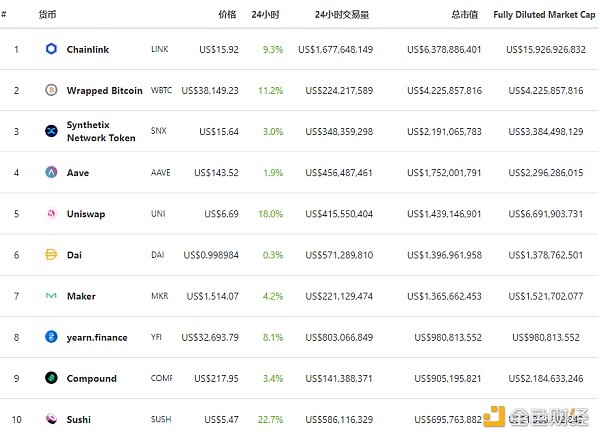The image size is (600, 438).
Task: Click the Synthetix Network Token icon
Action: pyautogui.click(x=52, y=131)
